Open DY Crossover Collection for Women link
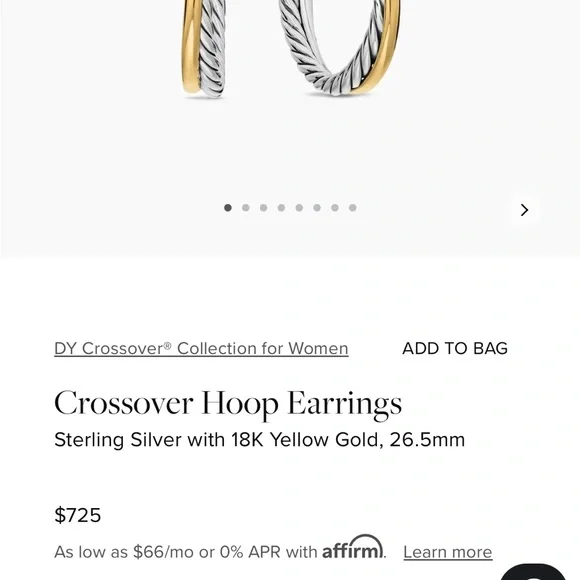The width and height of the screenshot is (580, 580). (201, 348)
